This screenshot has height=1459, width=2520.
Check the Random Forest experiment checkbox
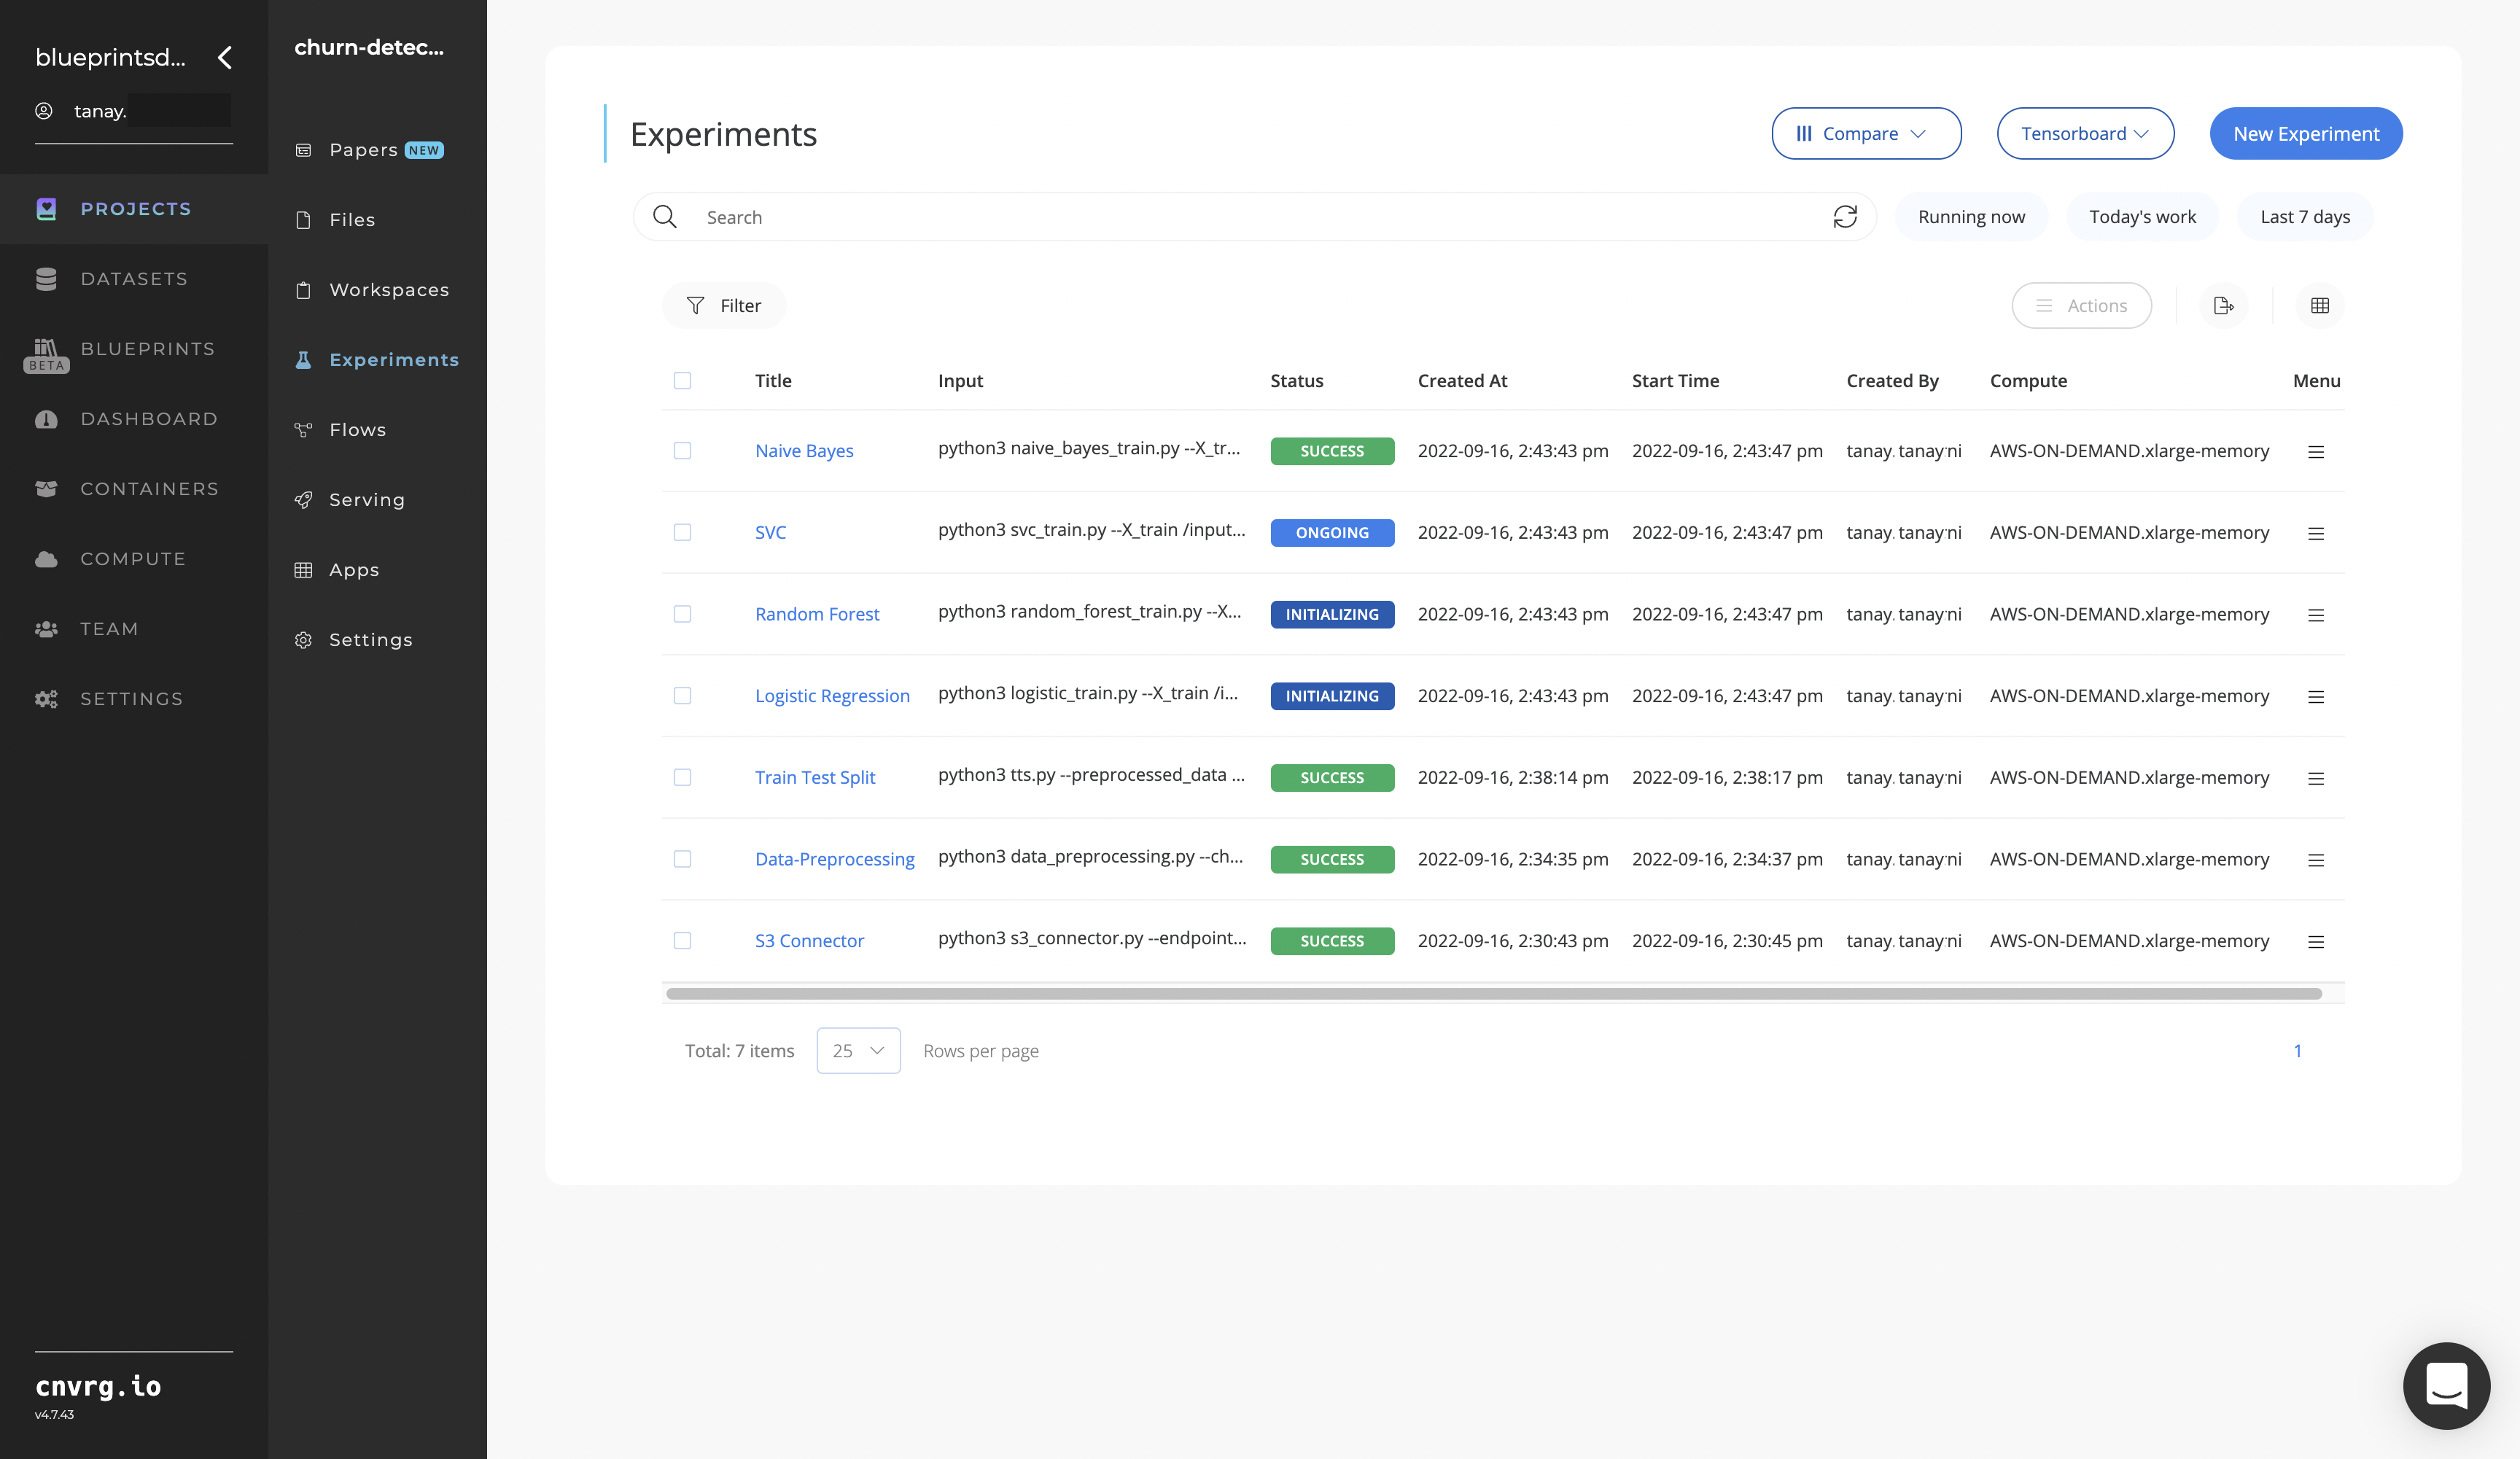point(682,614)
